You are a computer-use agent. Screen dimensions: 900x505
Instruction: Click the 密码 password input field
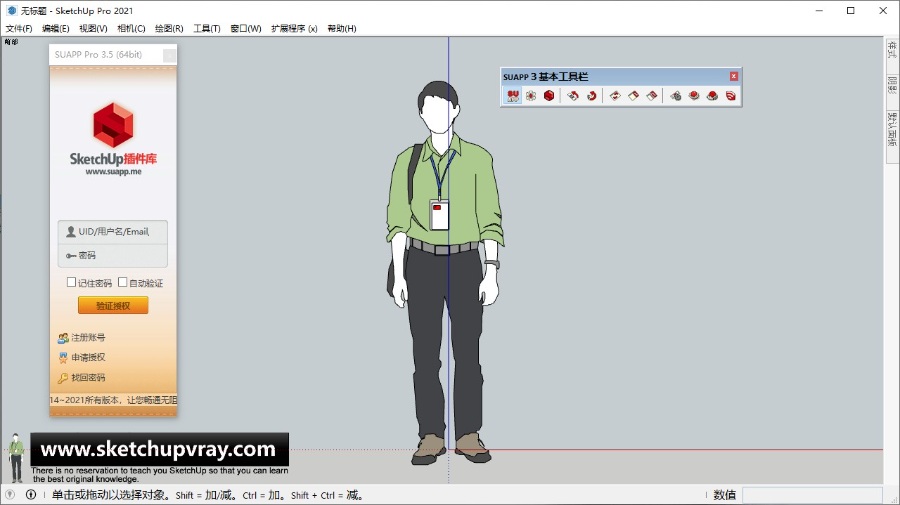[113, 256]
